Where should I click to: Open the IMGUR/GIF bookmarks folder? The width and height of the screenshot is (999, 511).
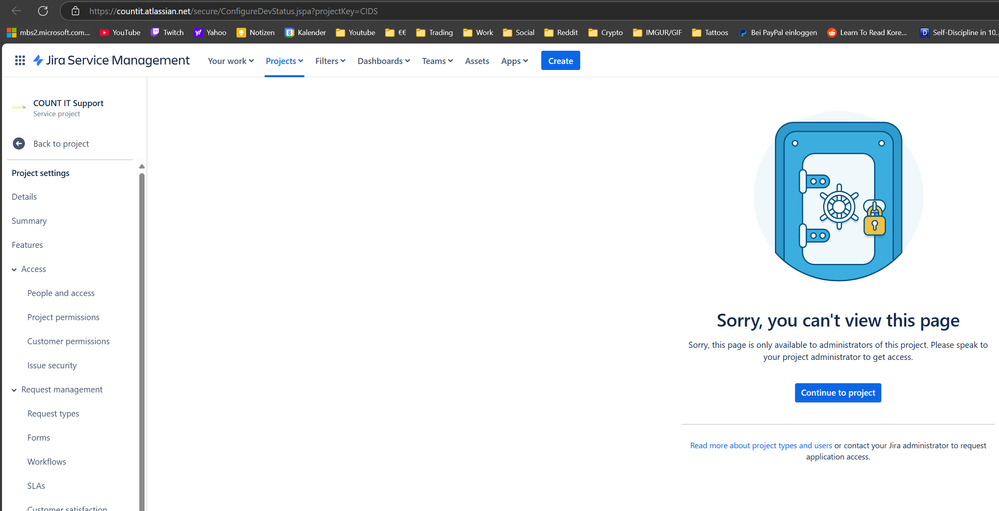click(x=657, y=32)
